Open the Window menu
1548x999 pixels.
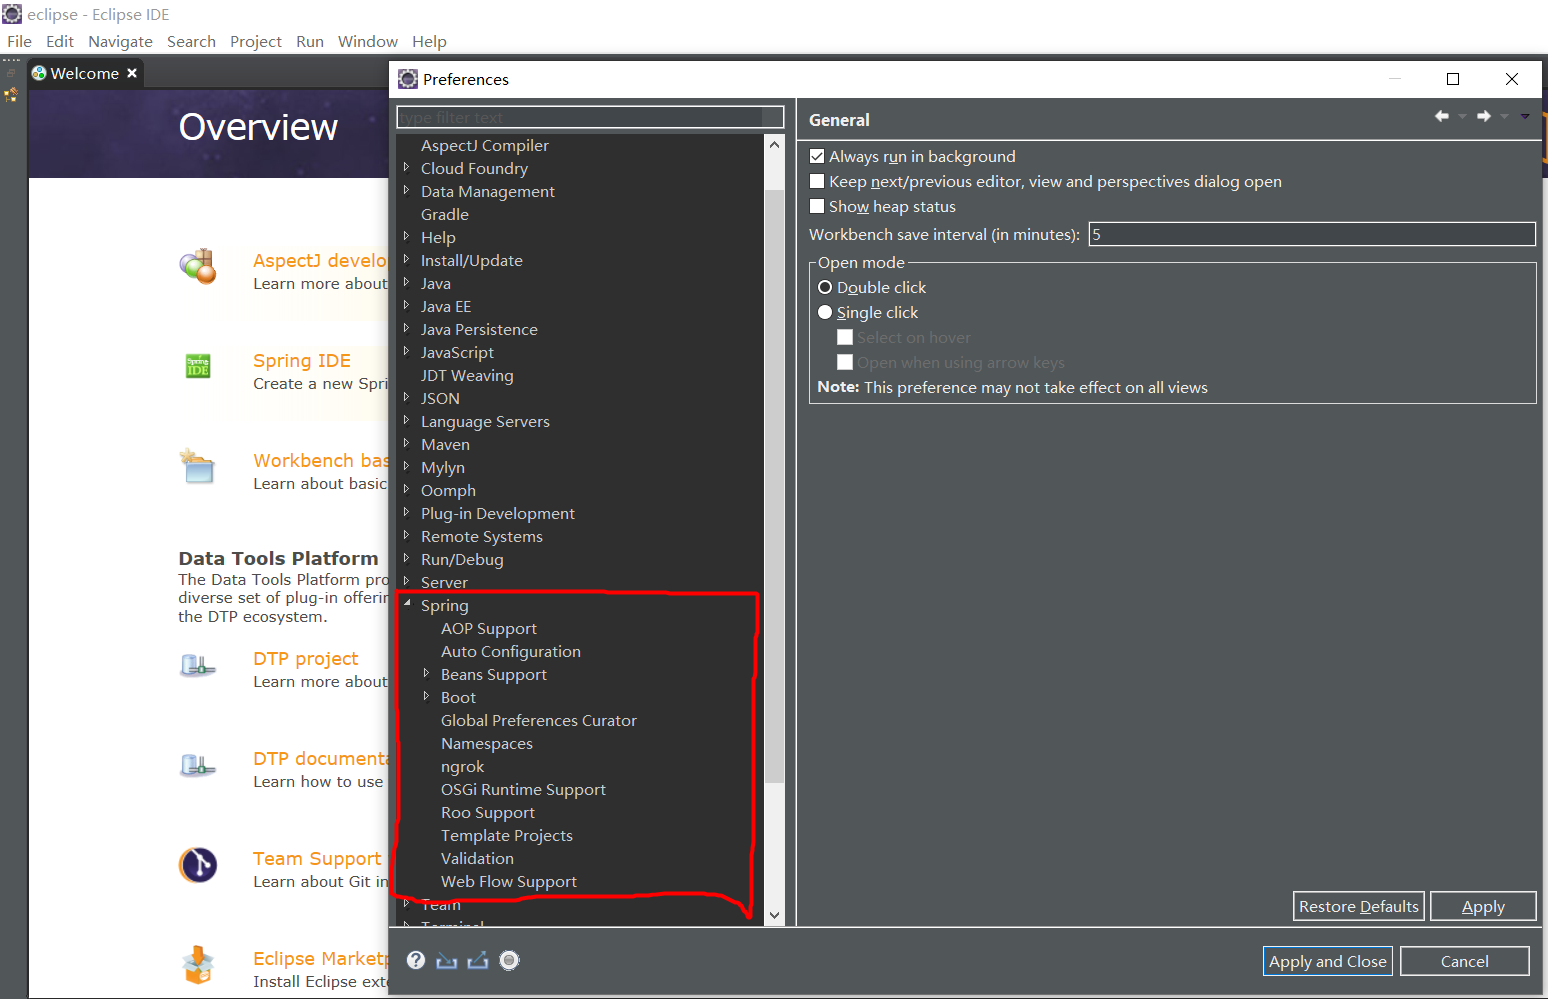point(367,41)
